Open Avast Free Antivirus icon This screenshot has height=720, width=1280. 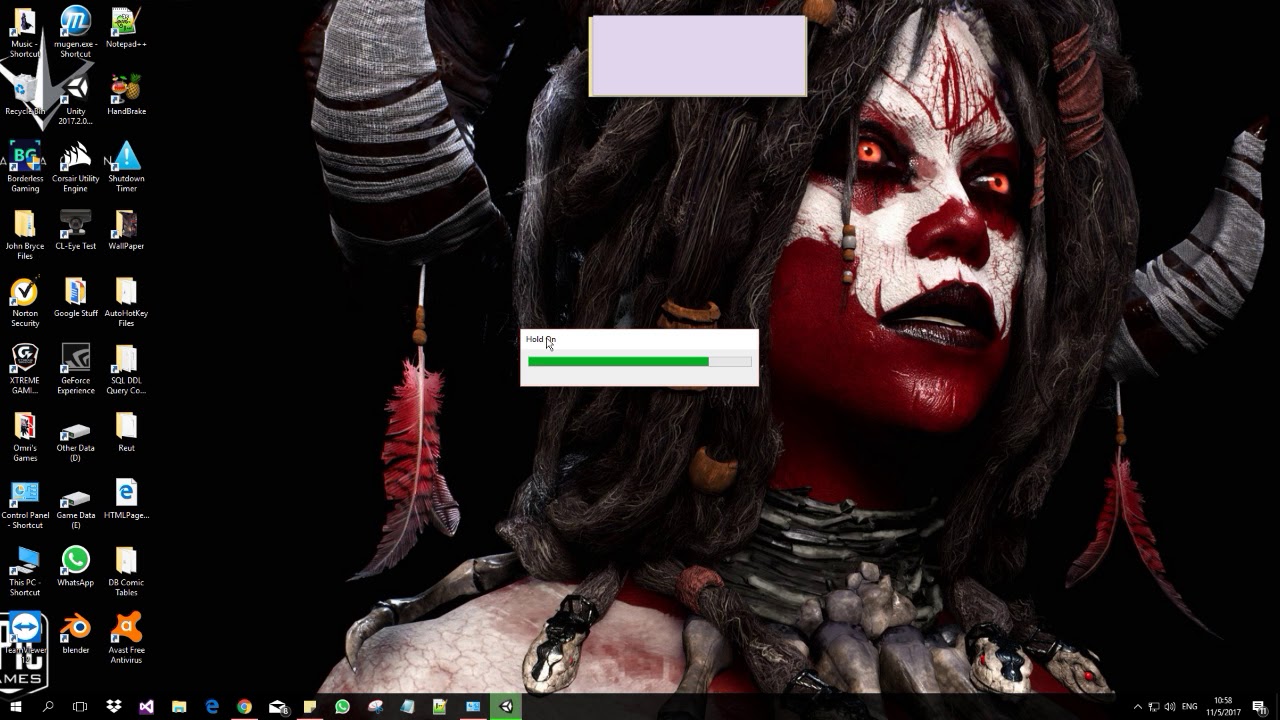pyautogui.click(x=126, y=640)
